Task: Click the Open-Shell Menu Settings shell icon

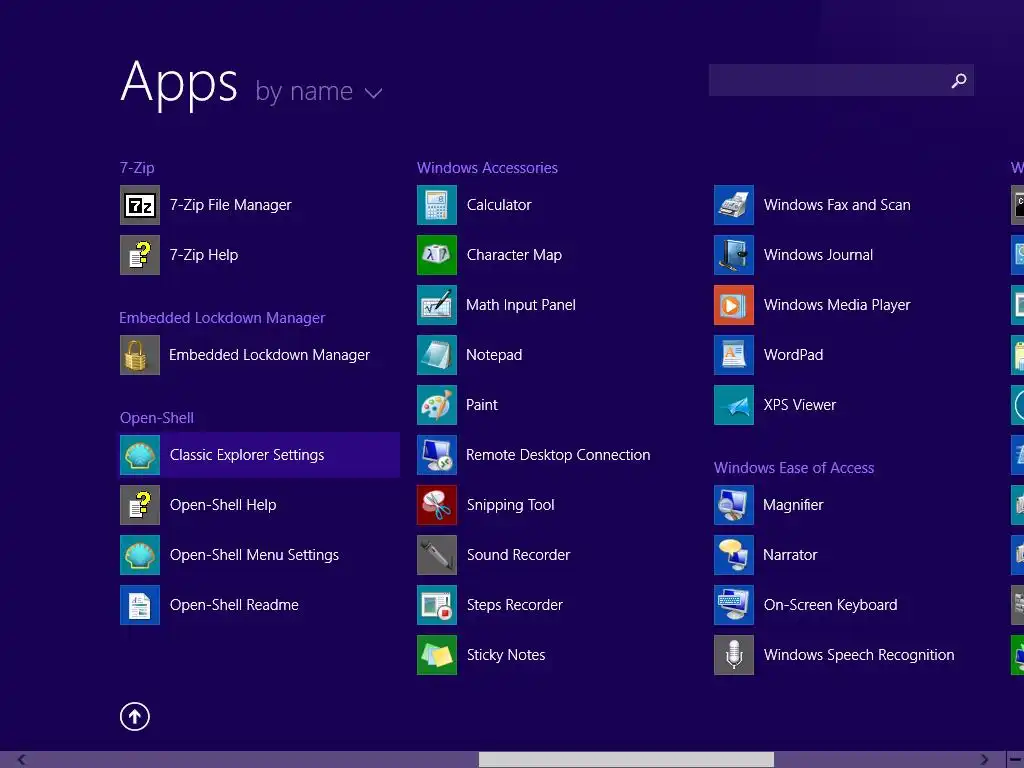Action: pyautogui.click(x=140, y=555)
